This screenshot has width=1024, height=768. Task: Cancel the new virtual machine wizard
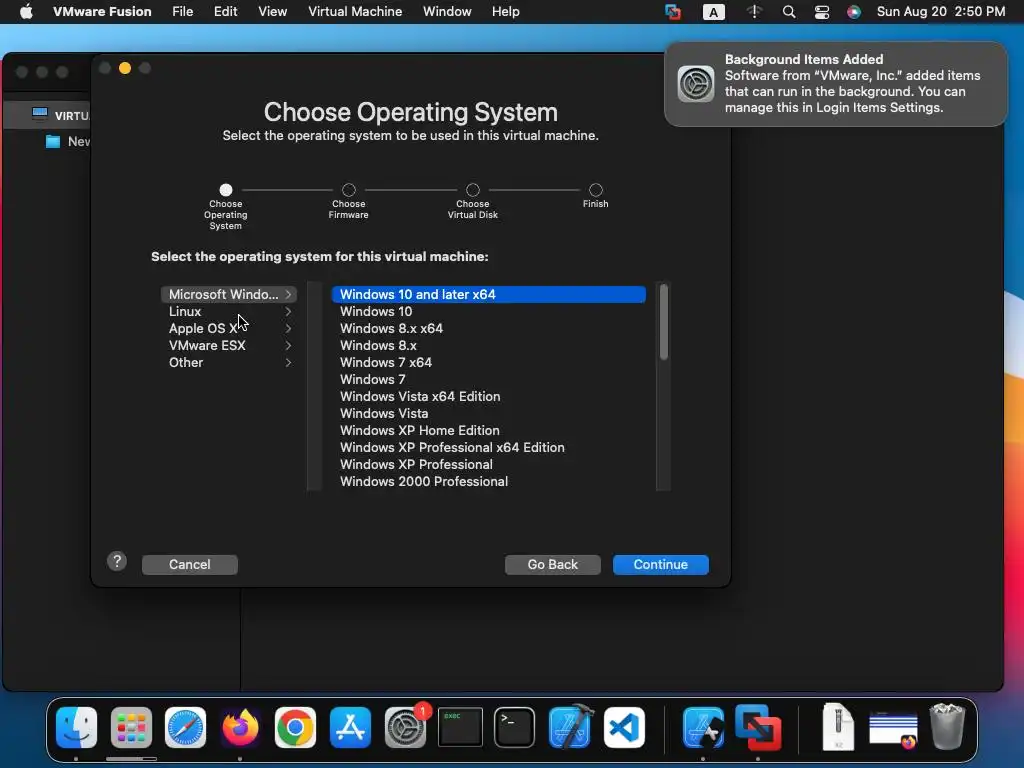click(x=189, y=564)
